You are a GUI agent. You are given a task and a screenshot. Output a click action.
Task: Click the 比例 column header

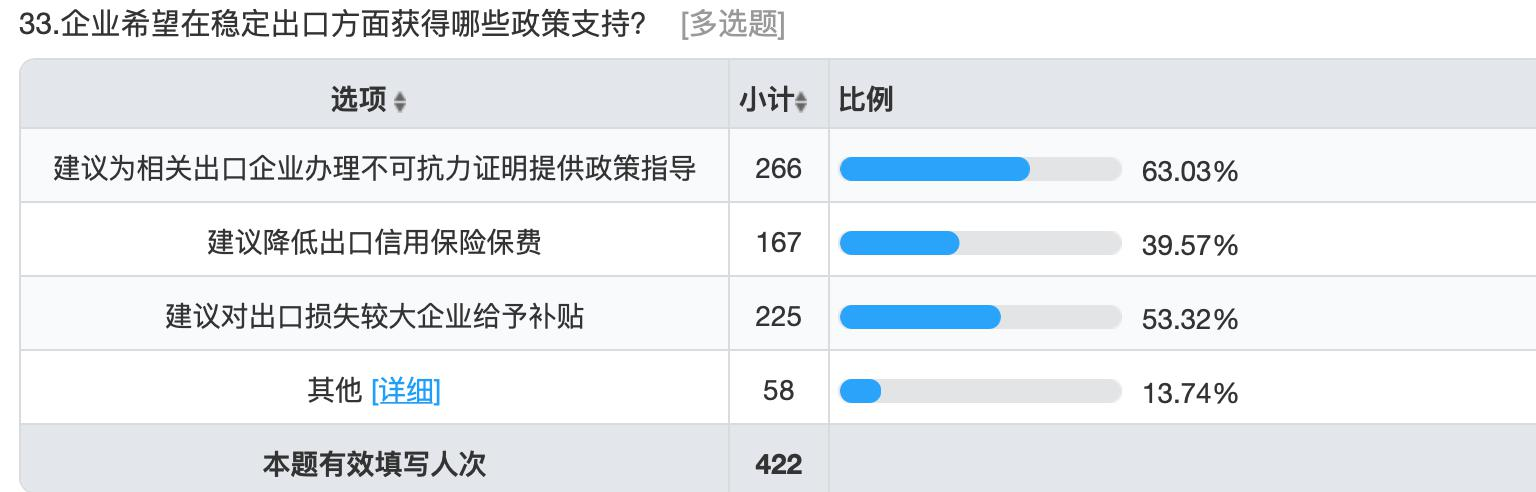866,100
